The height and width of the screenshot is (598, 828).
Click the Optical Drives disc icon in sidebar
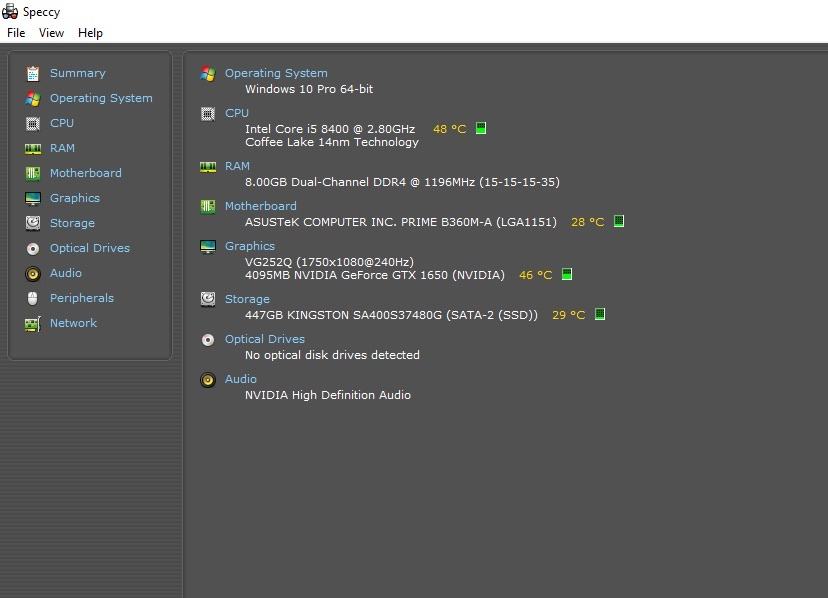click(33, 248)
